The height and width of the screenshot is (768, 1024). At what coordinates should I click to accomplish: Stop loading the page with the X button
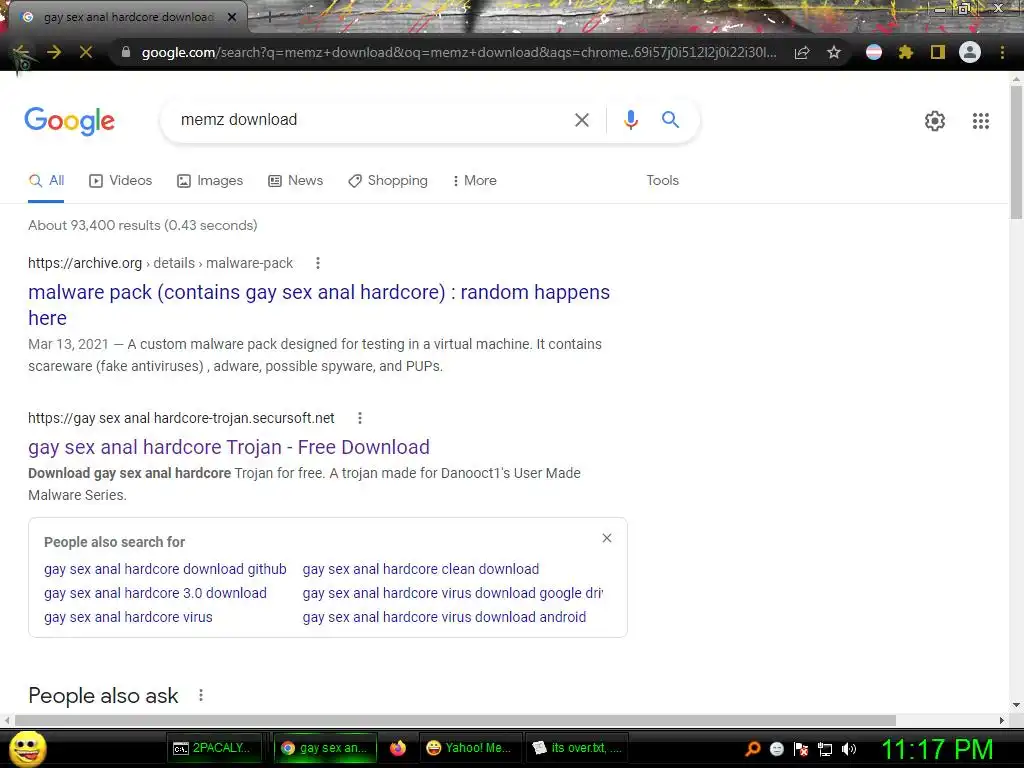pyautogui.click(x=86, y=52)
